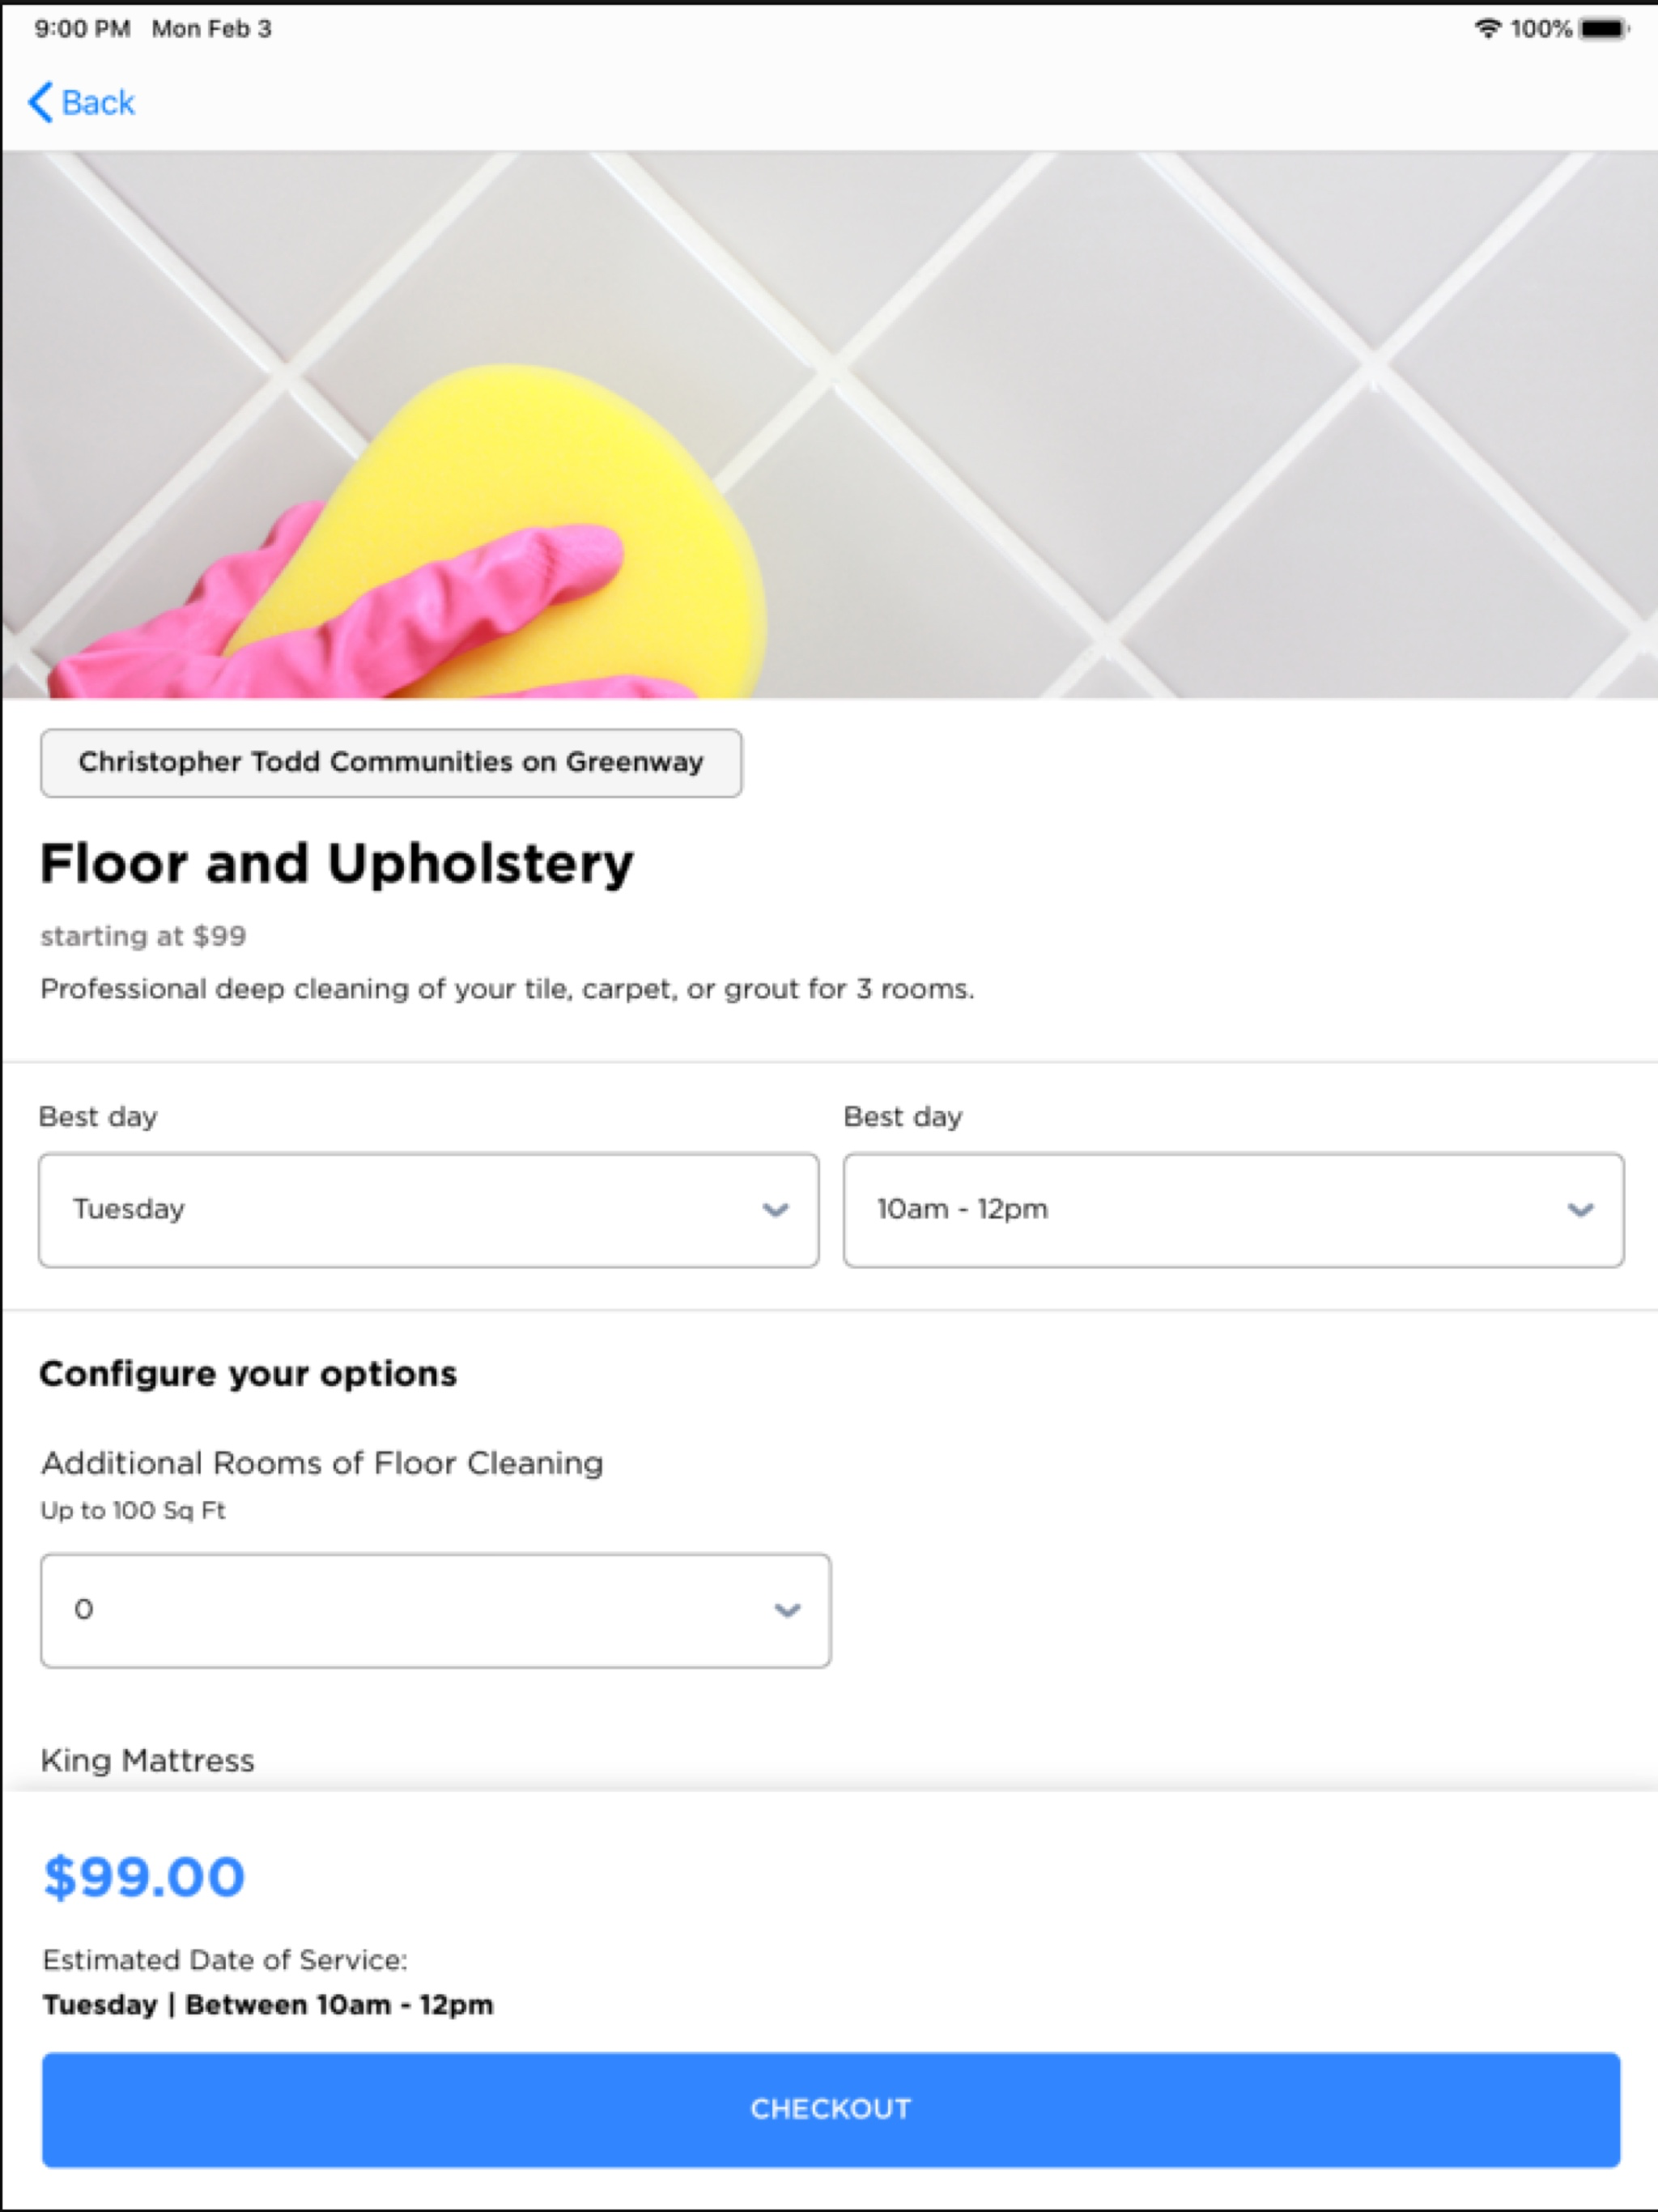Tap the sponge cleaning header image
This screenshot has height=2212, width=1658.
pyautogui.click(x=829, y=424)
